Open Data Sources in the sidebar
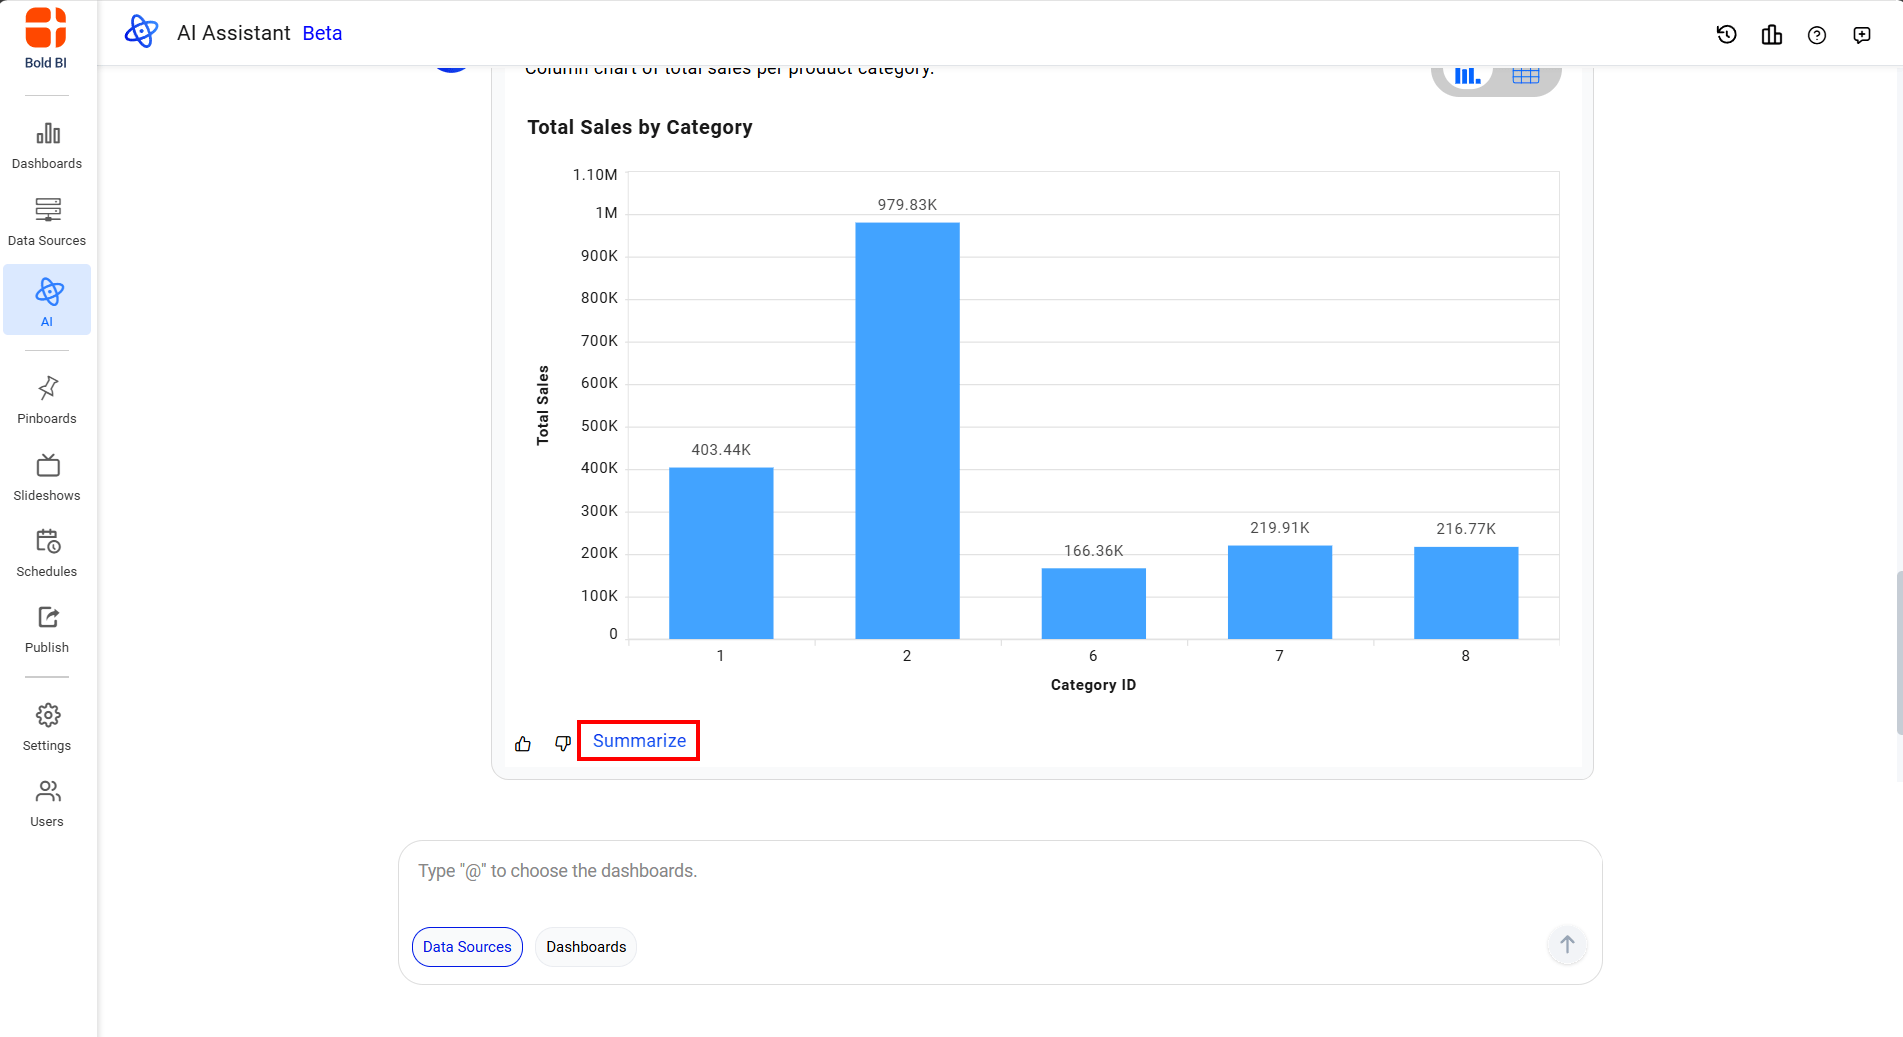This screenshot has width=1903, height=1037. tap(47, 222)
